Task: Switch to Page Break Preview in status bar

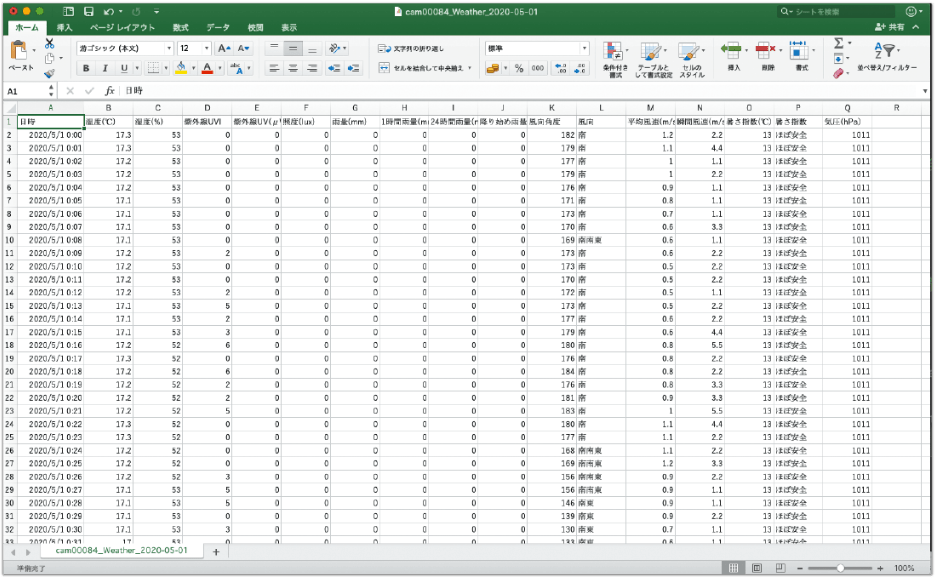Action: 780,568
